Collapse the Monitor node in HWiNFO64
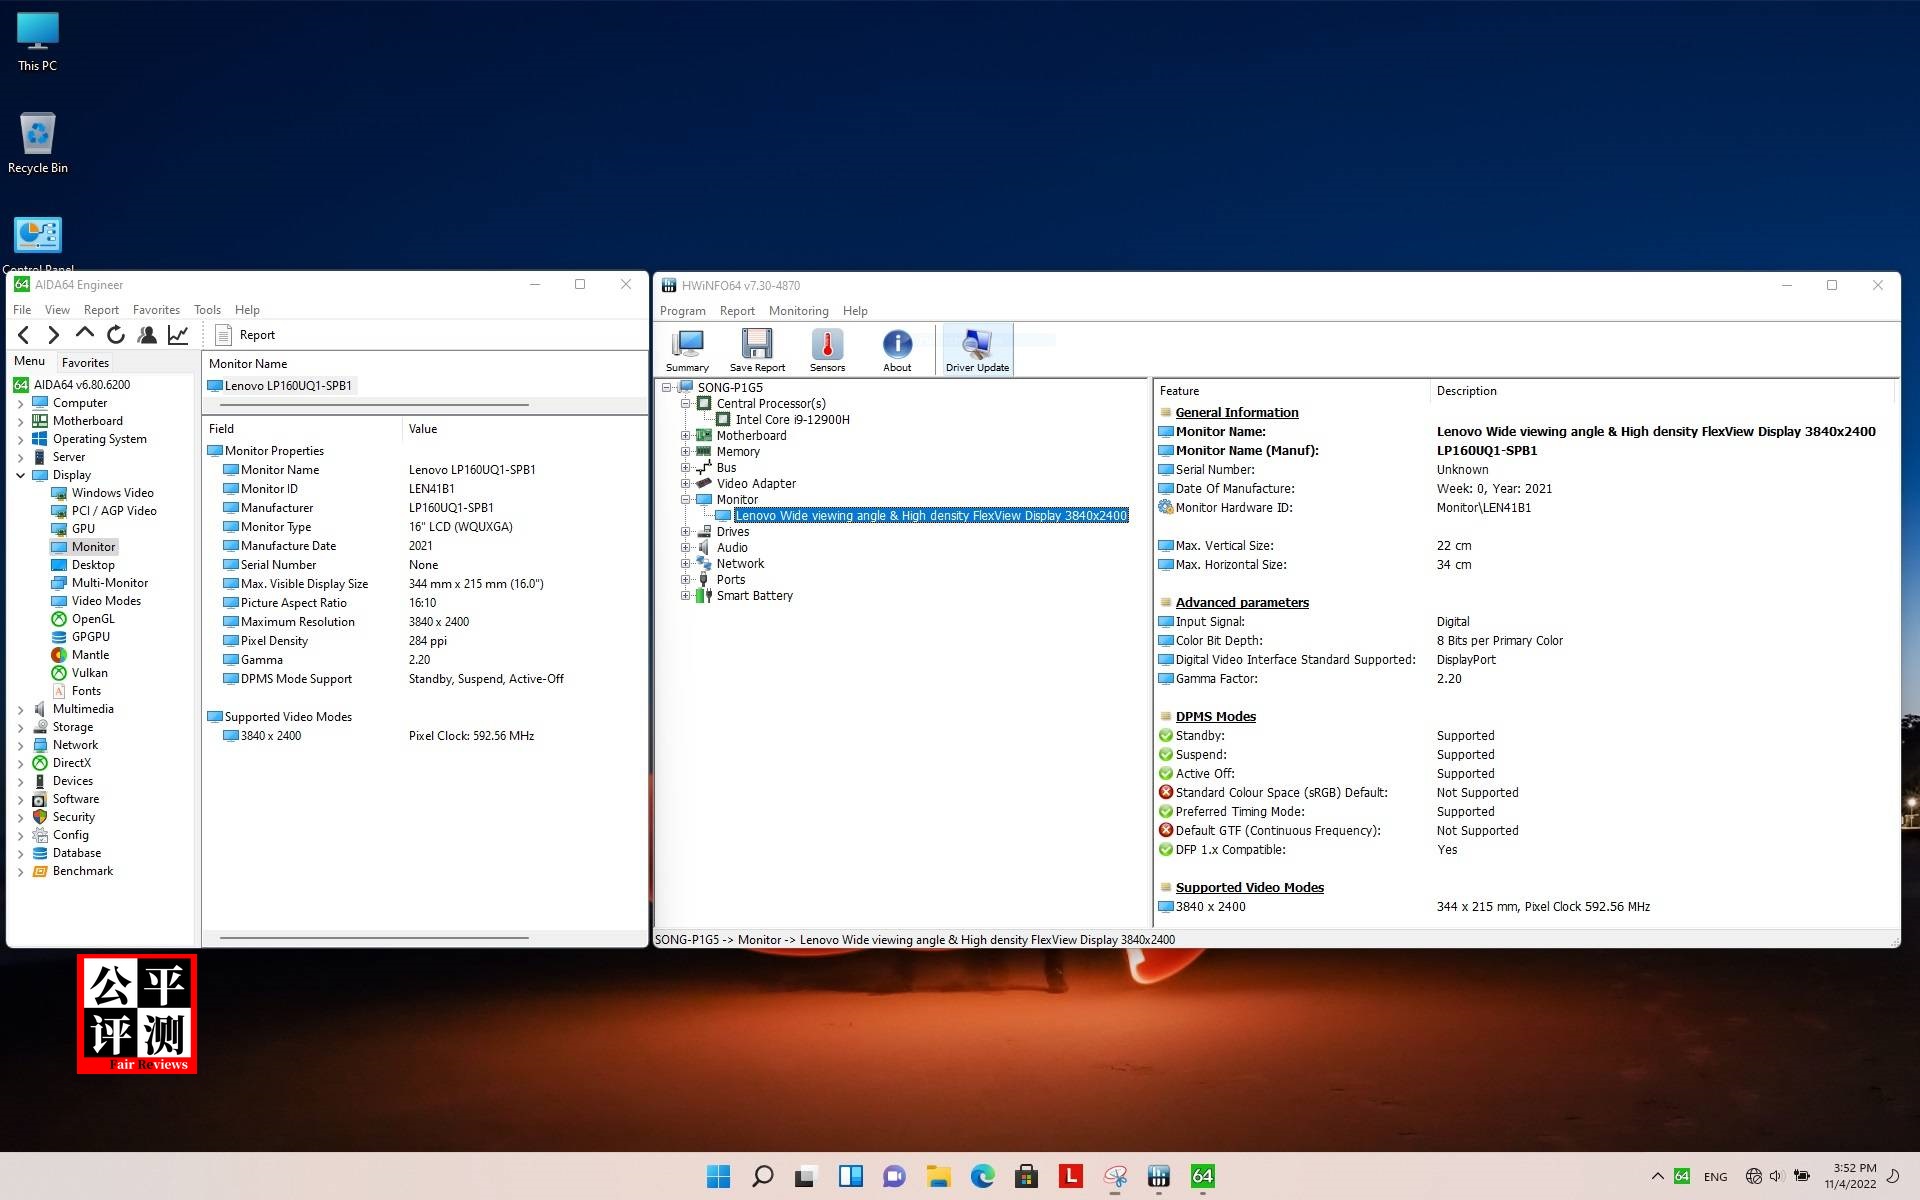Image resolution: width=1920 pixels, height=1200 pixels. pyautogui.click(x=684, y=499)
